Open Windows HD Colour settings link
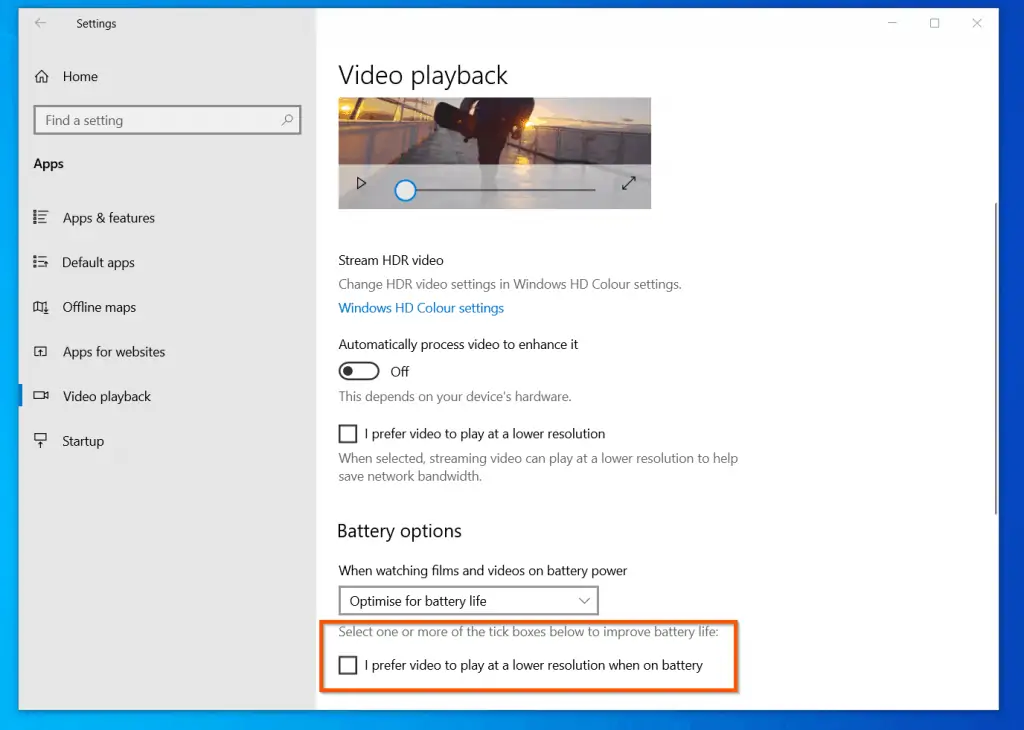The image size is (1024, 730). click(421, 308)
